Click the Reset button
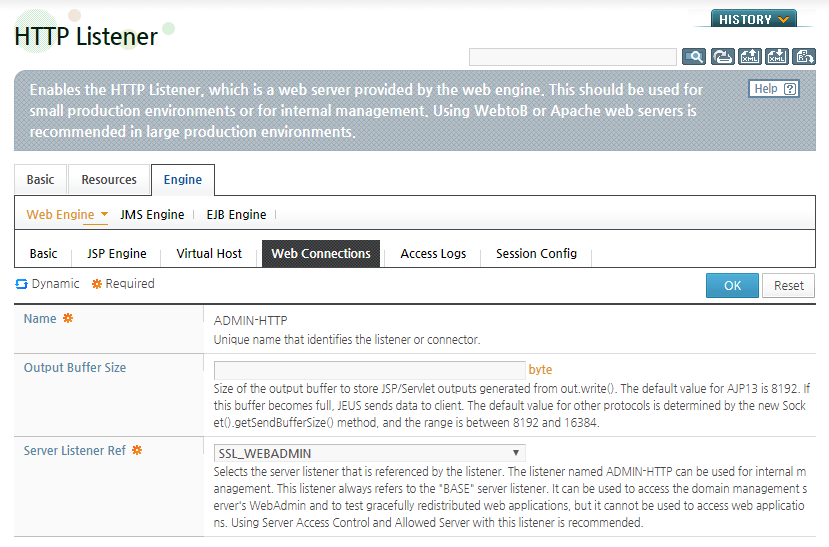Screen dimensions: 829x547 click(788, 285)
